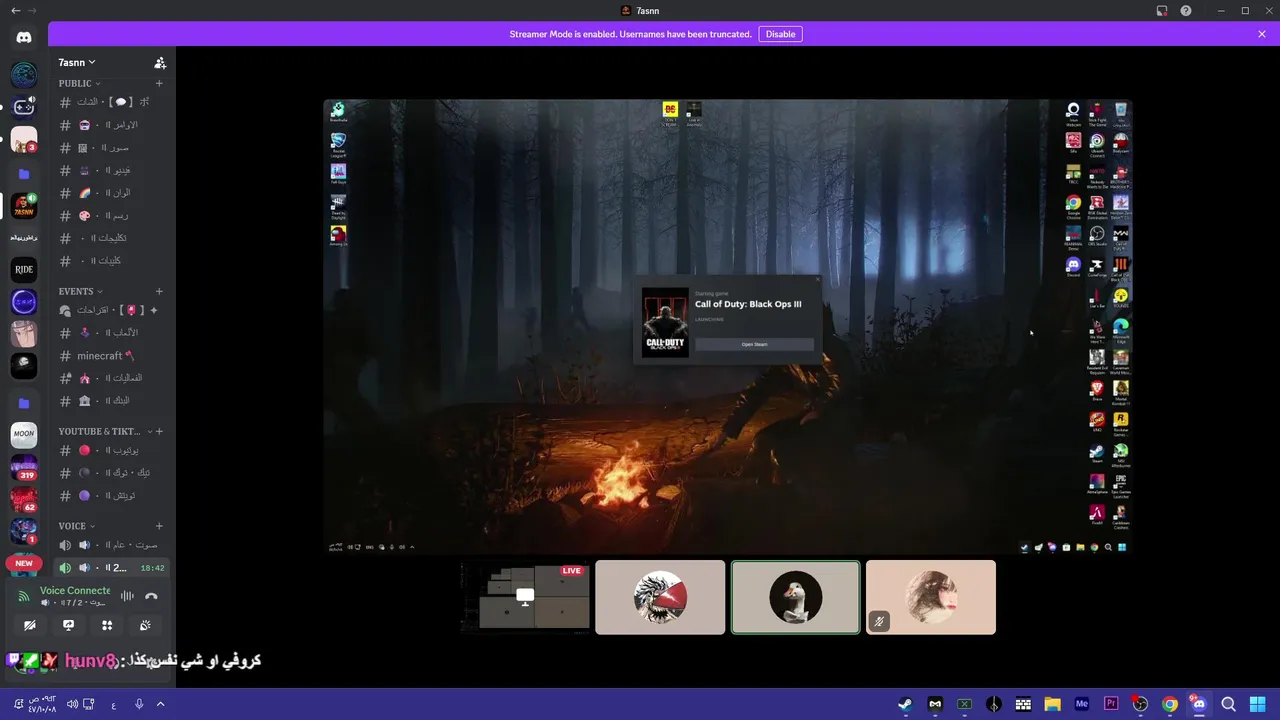Open the الألعاب text channel
1280x720 pixels.
(112, 332)
